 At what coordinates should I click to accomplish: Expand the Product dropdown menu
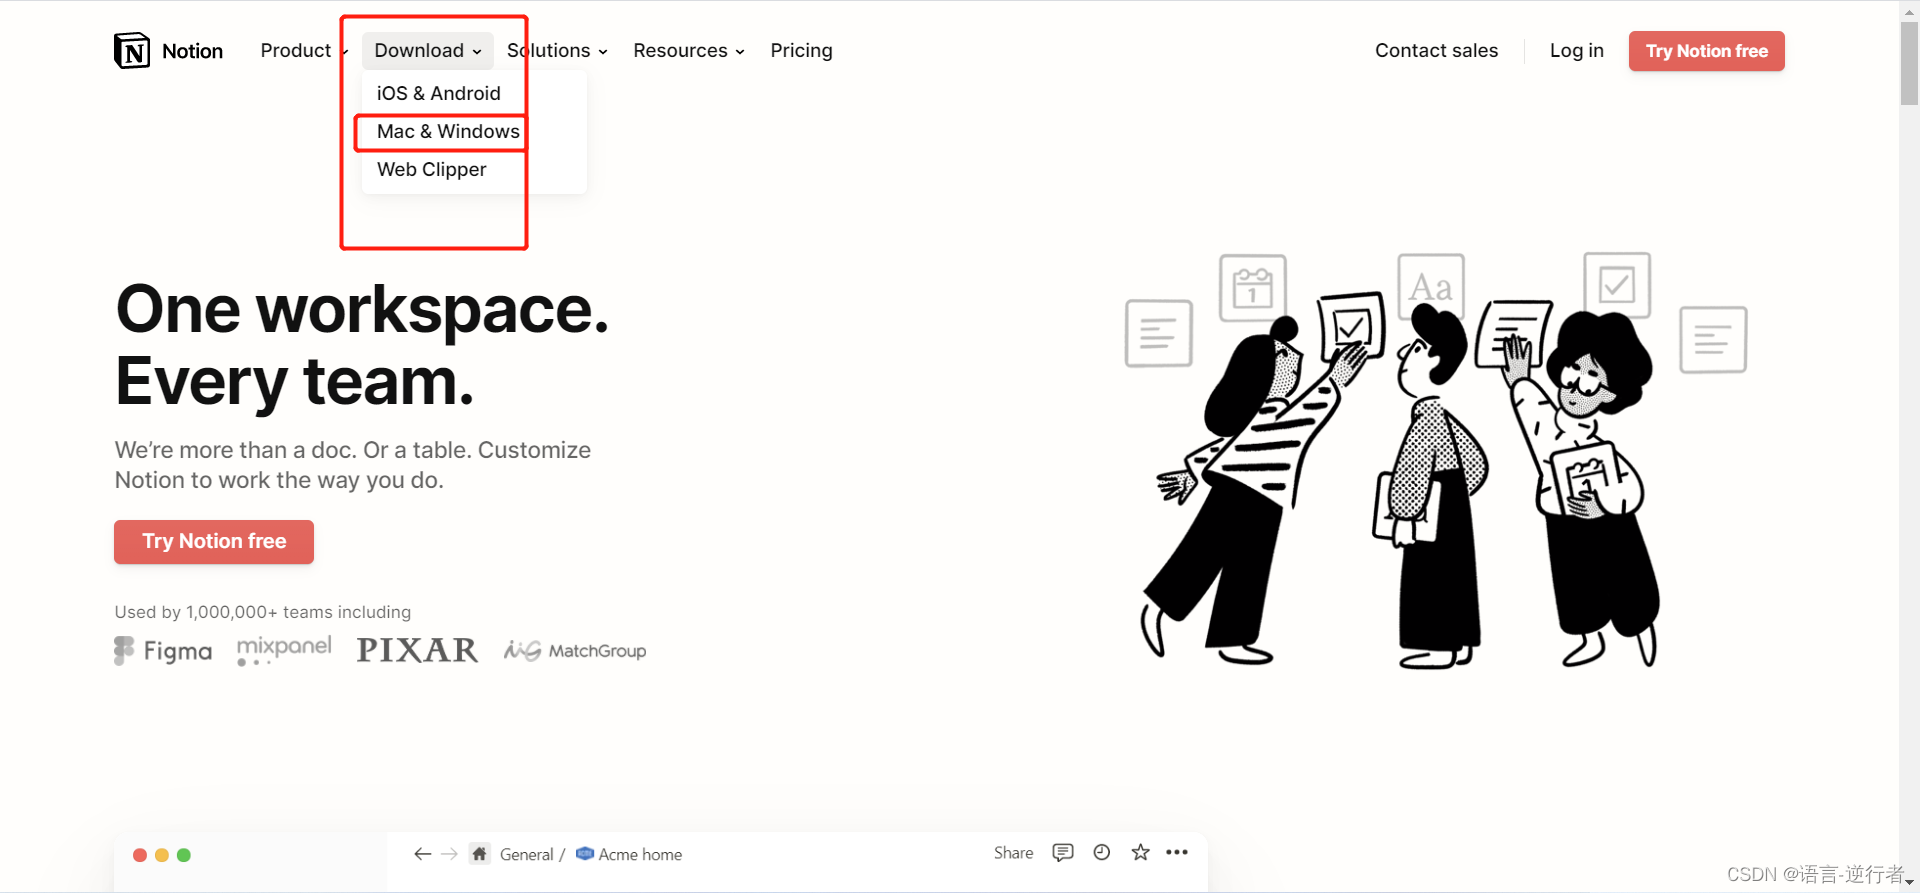click(x=304, y=51)
